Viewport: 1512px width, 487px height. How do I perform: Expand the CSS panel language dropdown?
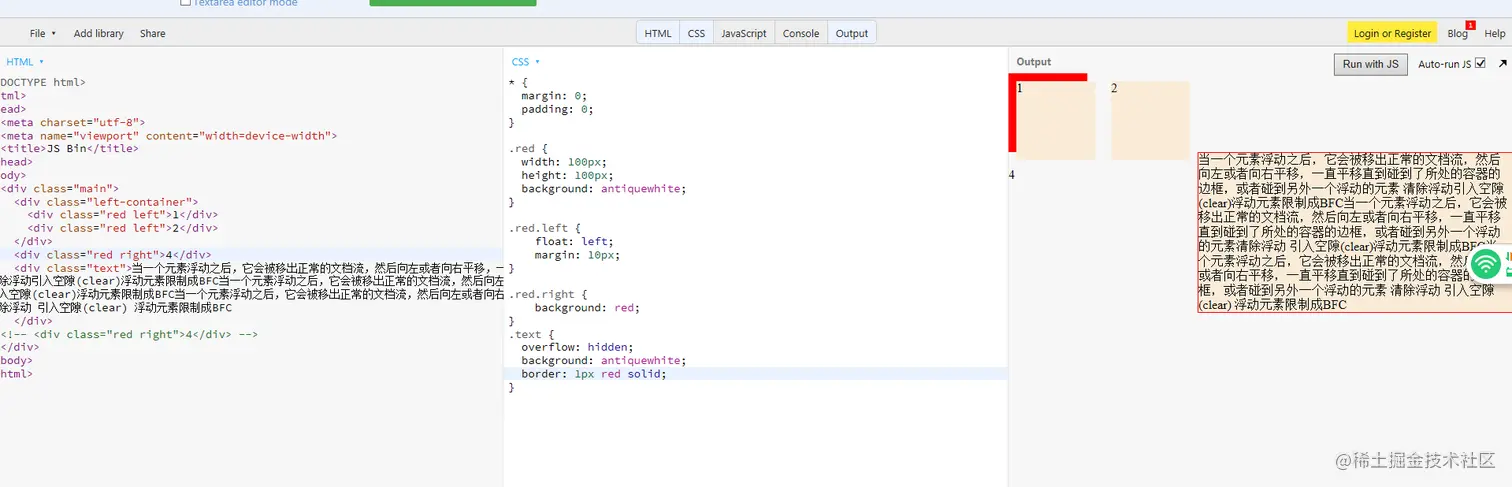(525, 62)
